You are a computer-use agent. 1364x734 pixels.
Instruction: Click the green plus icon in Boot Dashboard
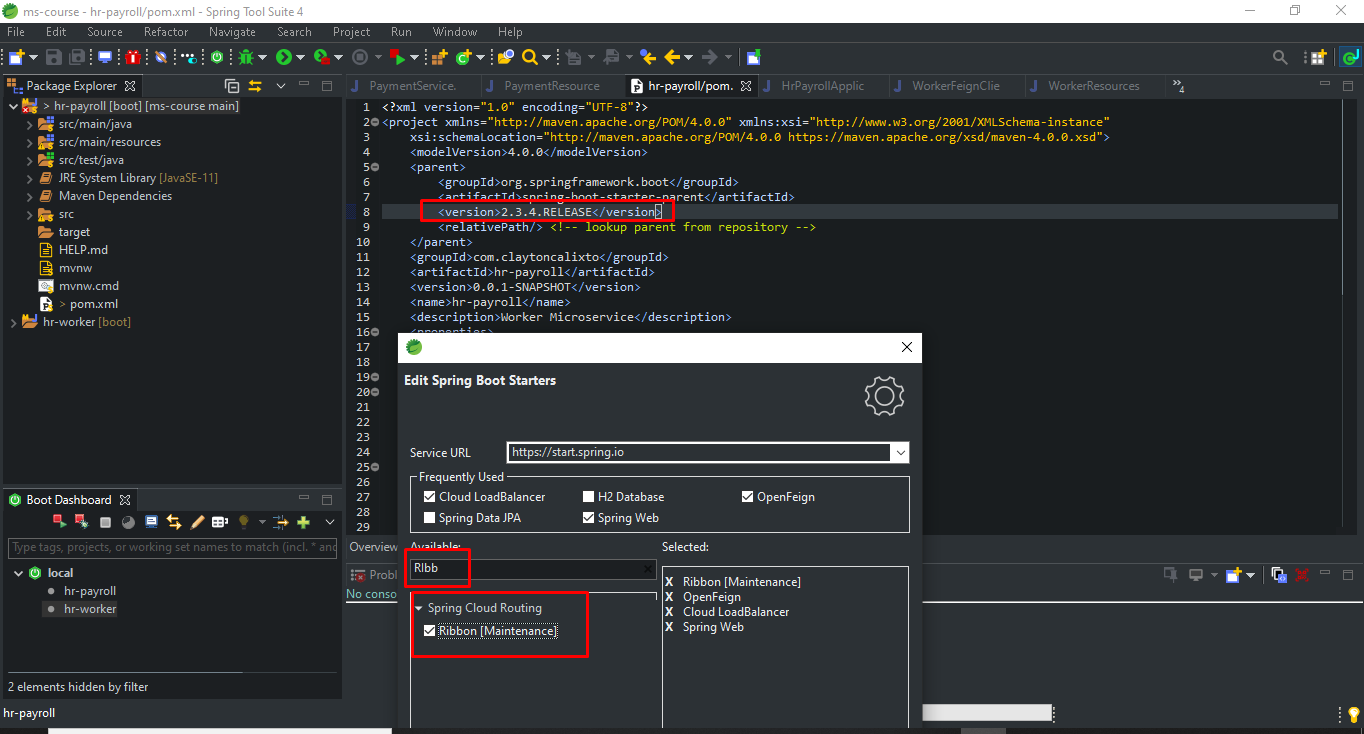(x=303, y=522)
